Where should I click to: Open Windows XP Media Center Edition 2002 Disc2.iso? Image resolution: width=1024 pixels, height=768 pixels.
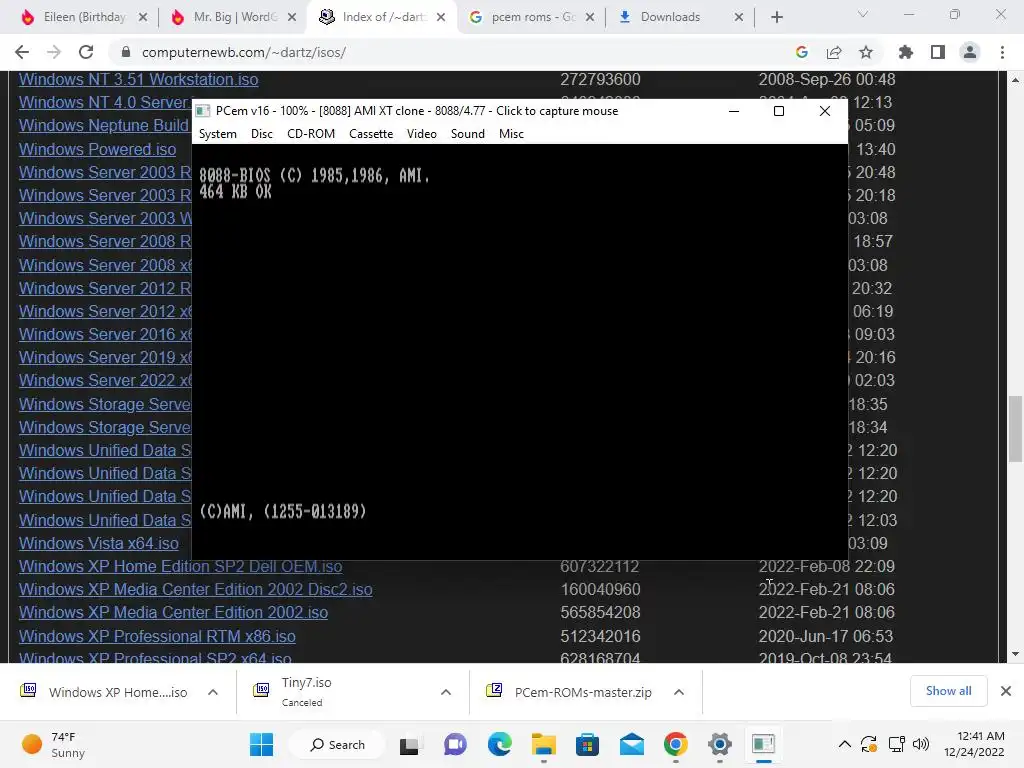click(x=195, y=589)
